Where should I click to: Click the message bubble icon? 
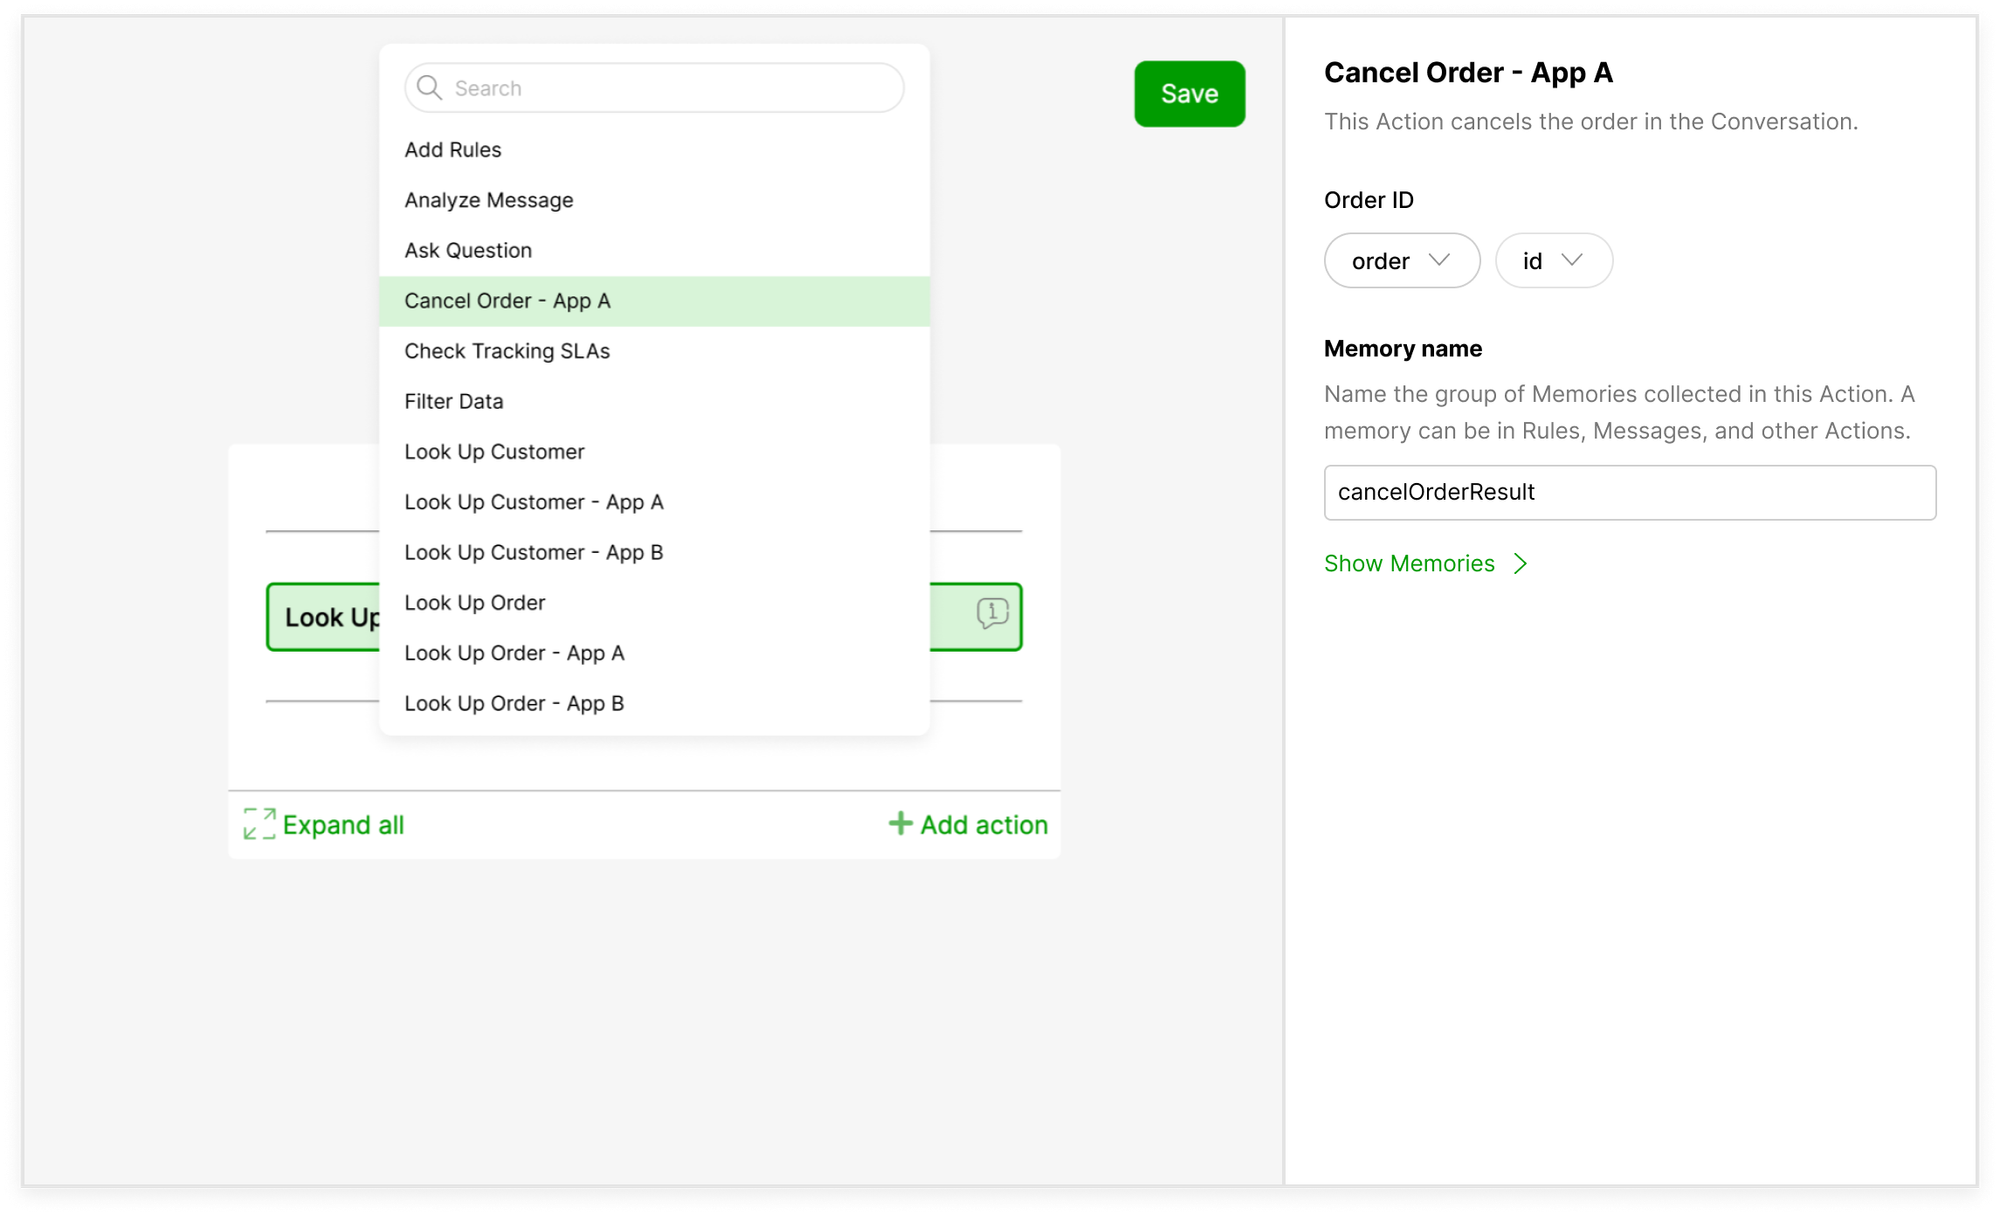(x=991, y=614)
